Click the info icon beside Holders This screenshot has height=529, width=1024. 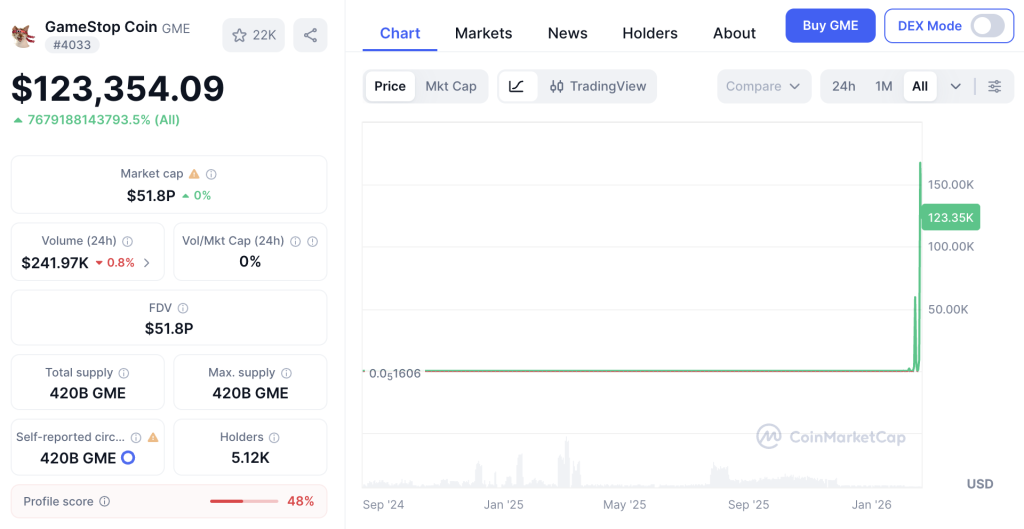point(274,438)
